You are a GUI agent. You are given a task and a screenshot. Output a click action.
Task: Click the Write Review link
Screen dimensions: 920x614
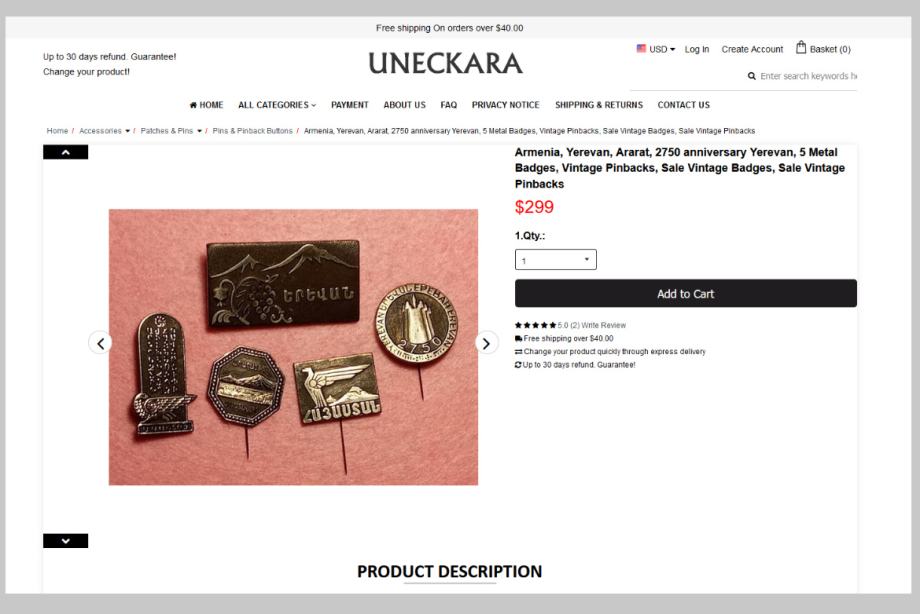tap(604, 325)
